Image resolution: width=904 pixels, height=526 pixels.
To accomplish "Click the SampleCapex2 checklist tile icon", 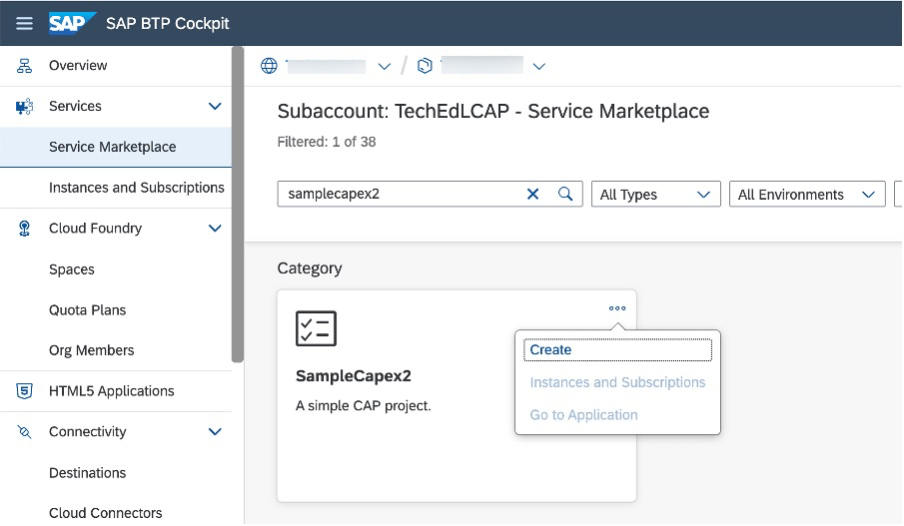I will tap(316, 329).
